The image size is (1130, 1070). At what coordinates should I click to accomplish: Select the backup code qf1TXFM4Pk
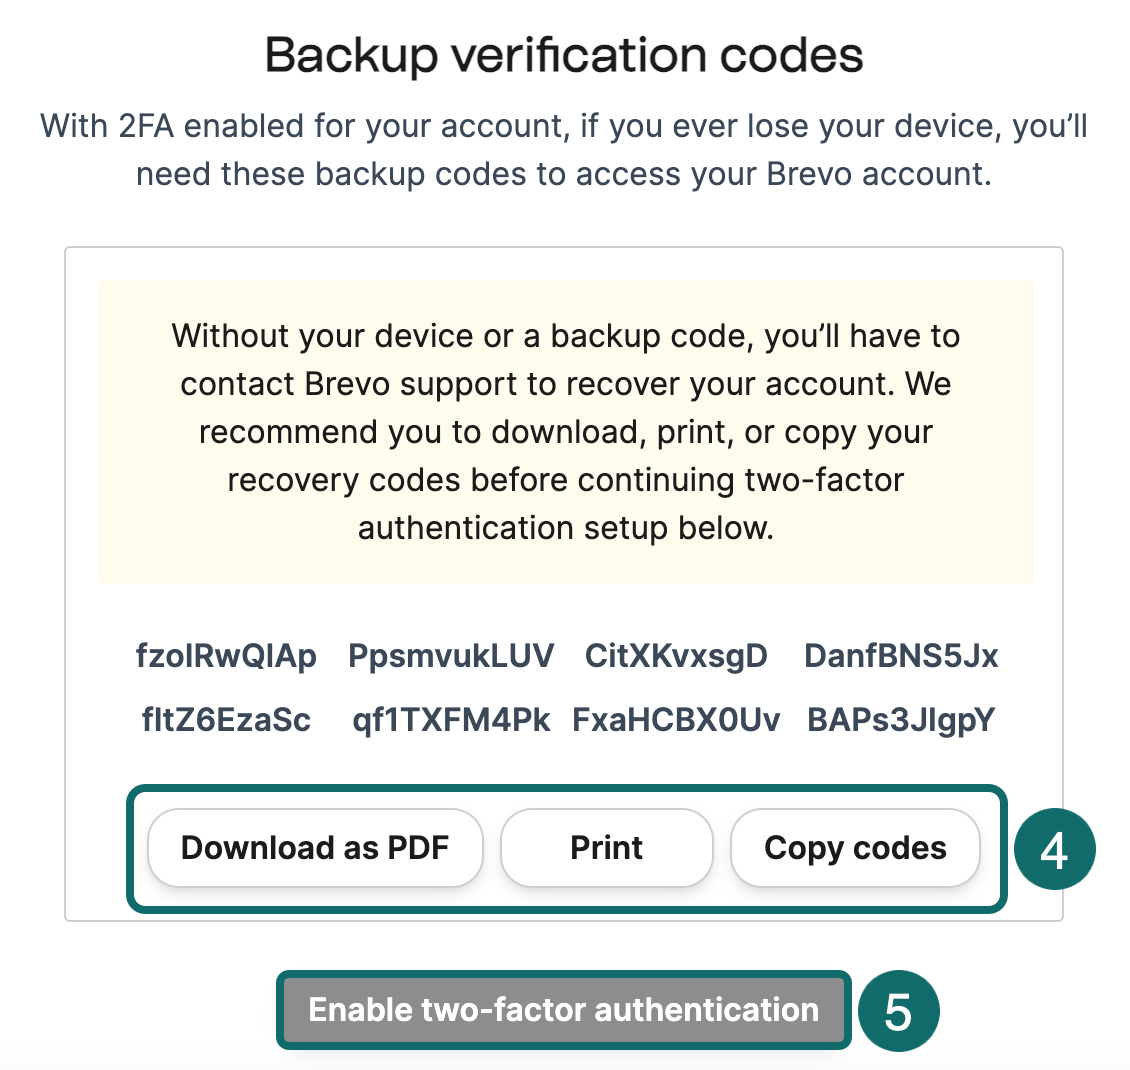point(451,720)
